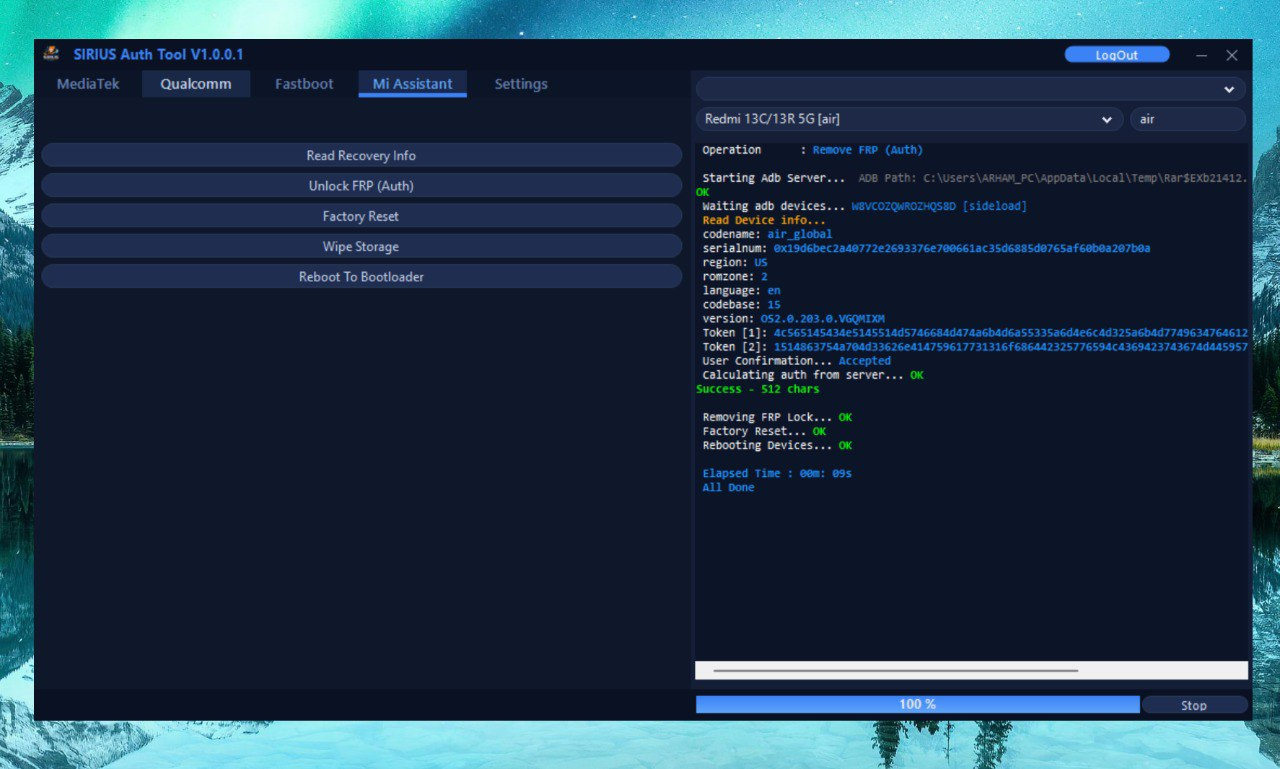Open the Fastboot tab
1280x769 pixels.
304,84
